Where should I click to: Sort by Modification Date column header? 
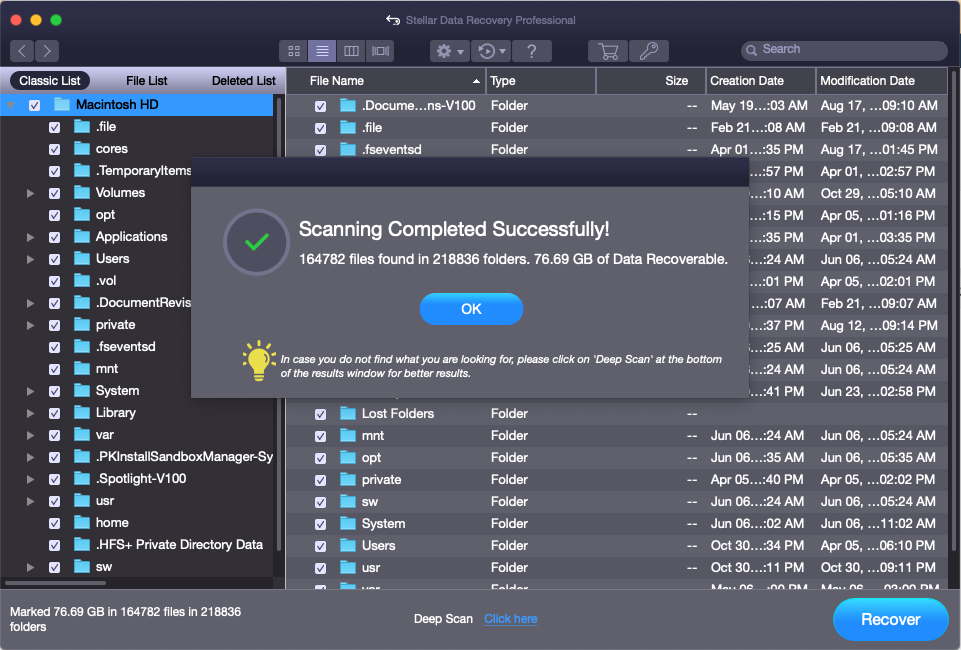click(x=881, y=81)
